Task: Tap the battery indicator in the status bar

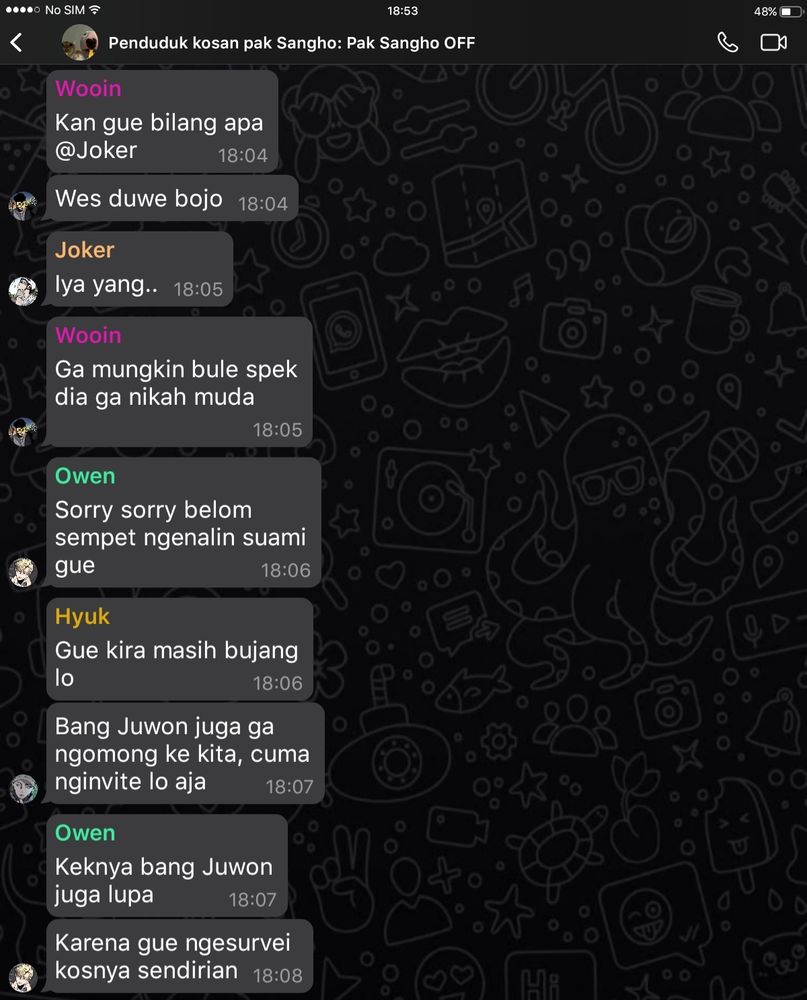Action: pyautogui.click(x=791, y=11)
